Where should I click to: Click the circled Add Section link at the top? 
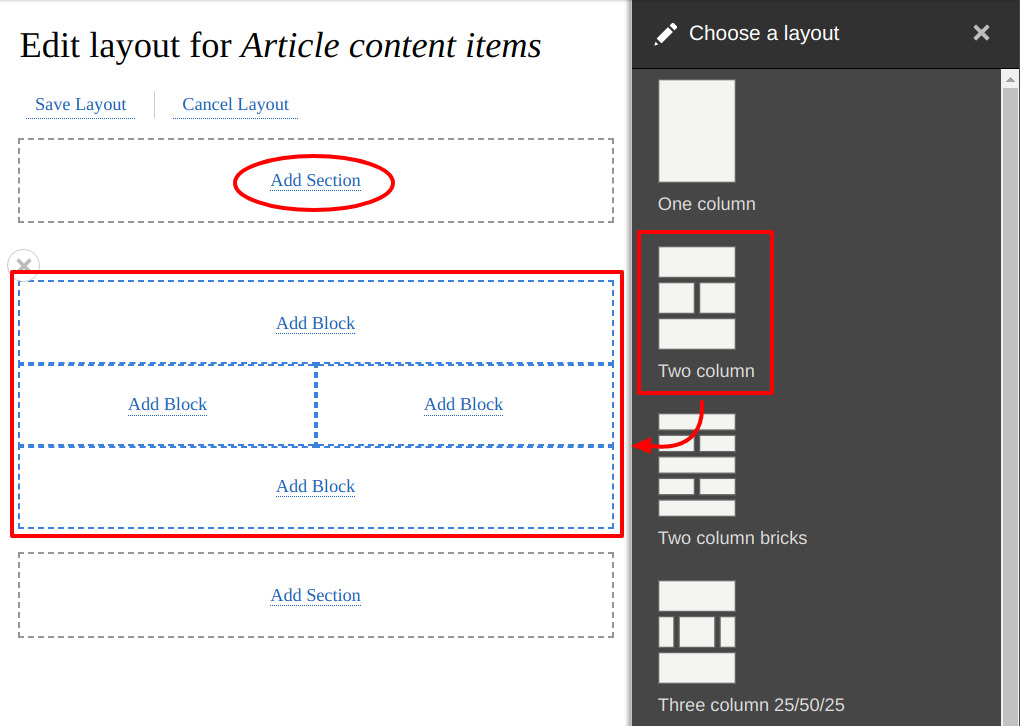pos(315,180)
